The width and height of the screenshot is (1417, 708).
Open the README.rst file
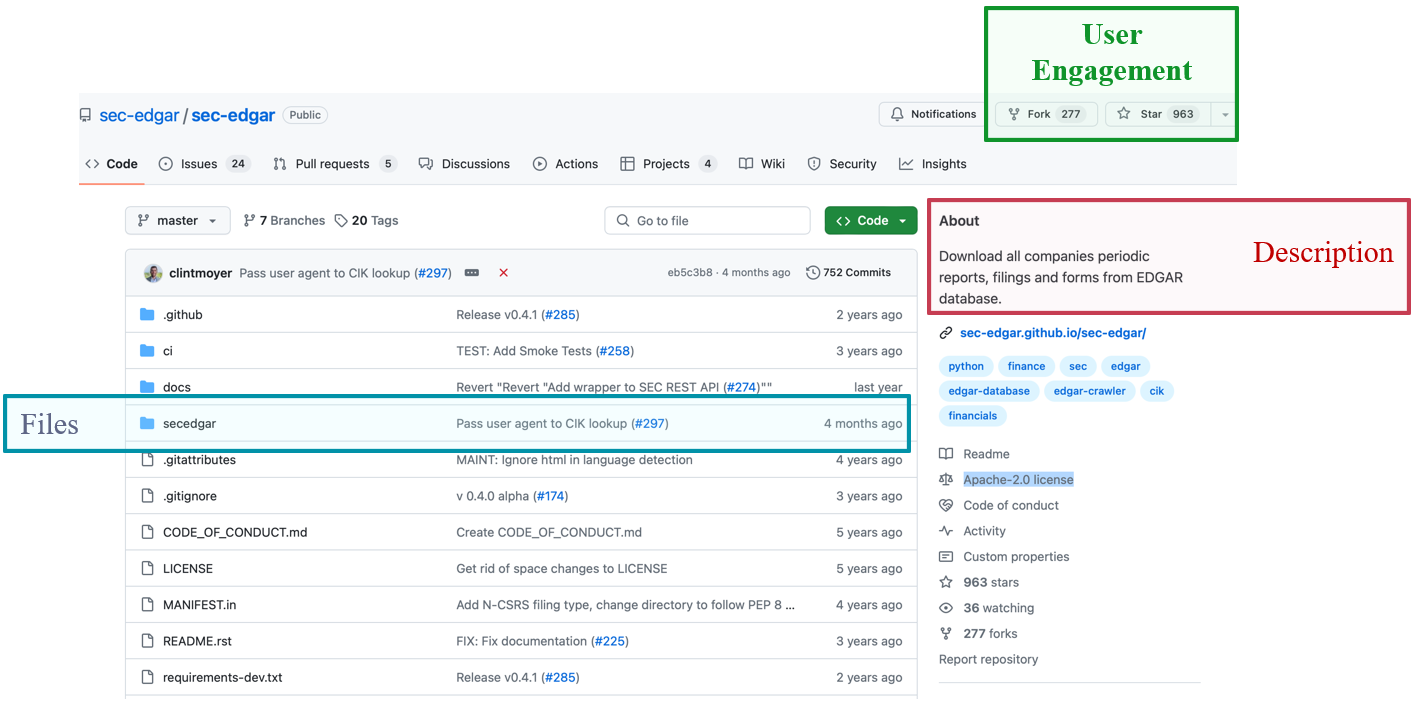click(197, 641)
